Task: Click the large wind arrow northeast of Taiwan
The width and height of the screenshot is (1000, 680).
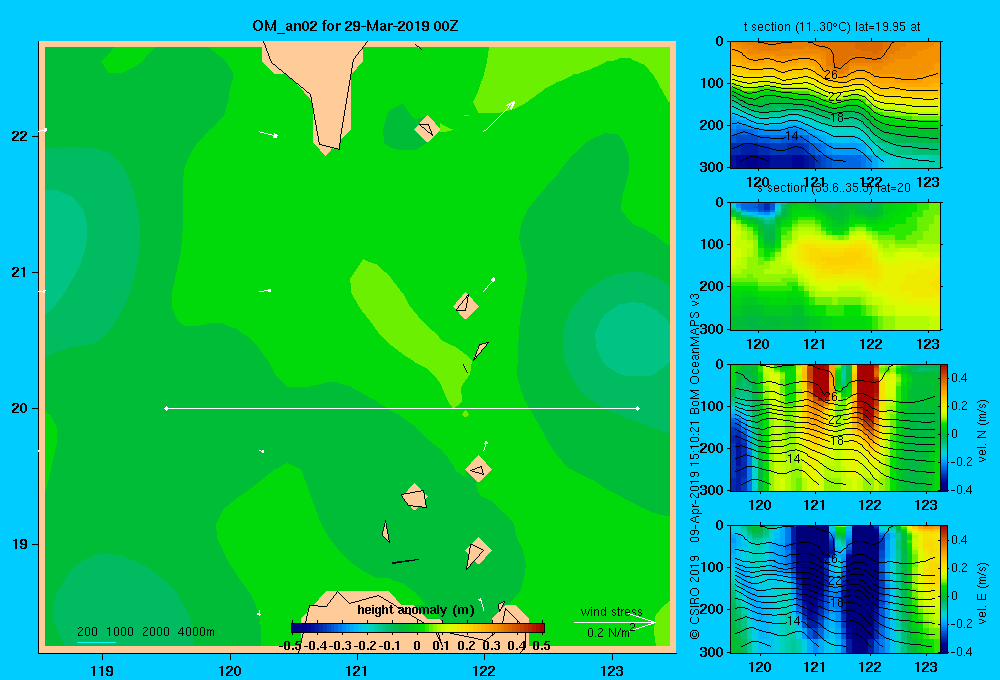Action: (499, 116)
